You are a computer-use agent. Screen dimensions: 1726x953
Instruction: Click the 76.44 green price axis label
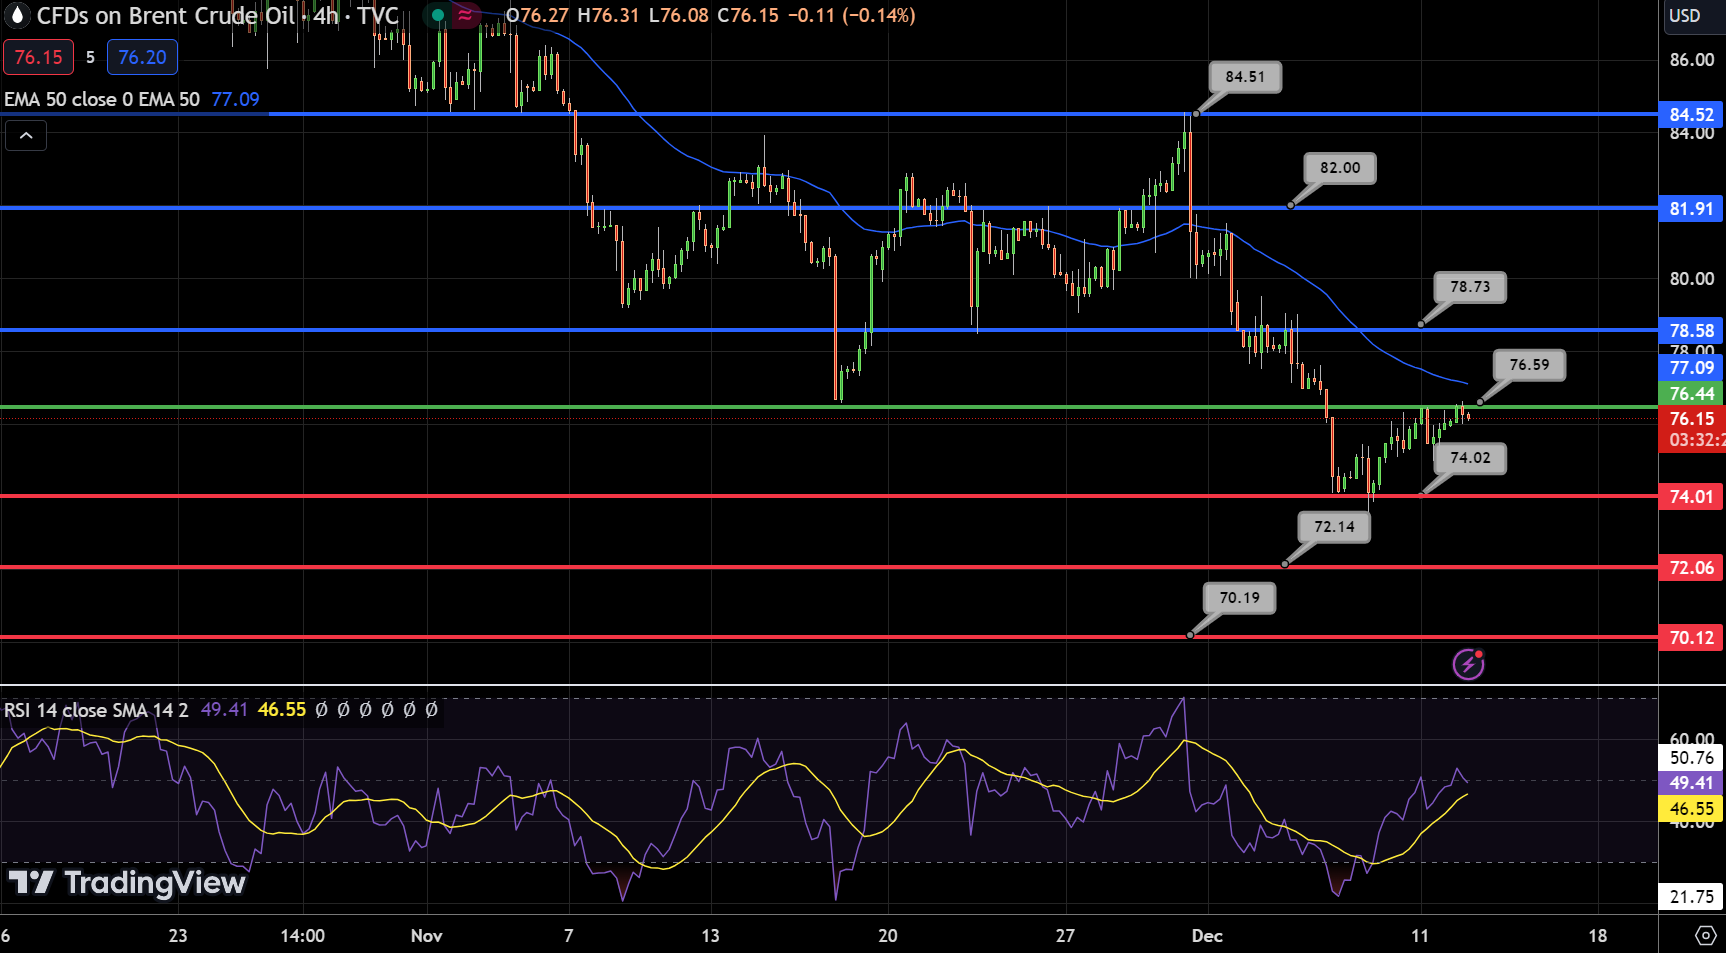[1691, 394]
